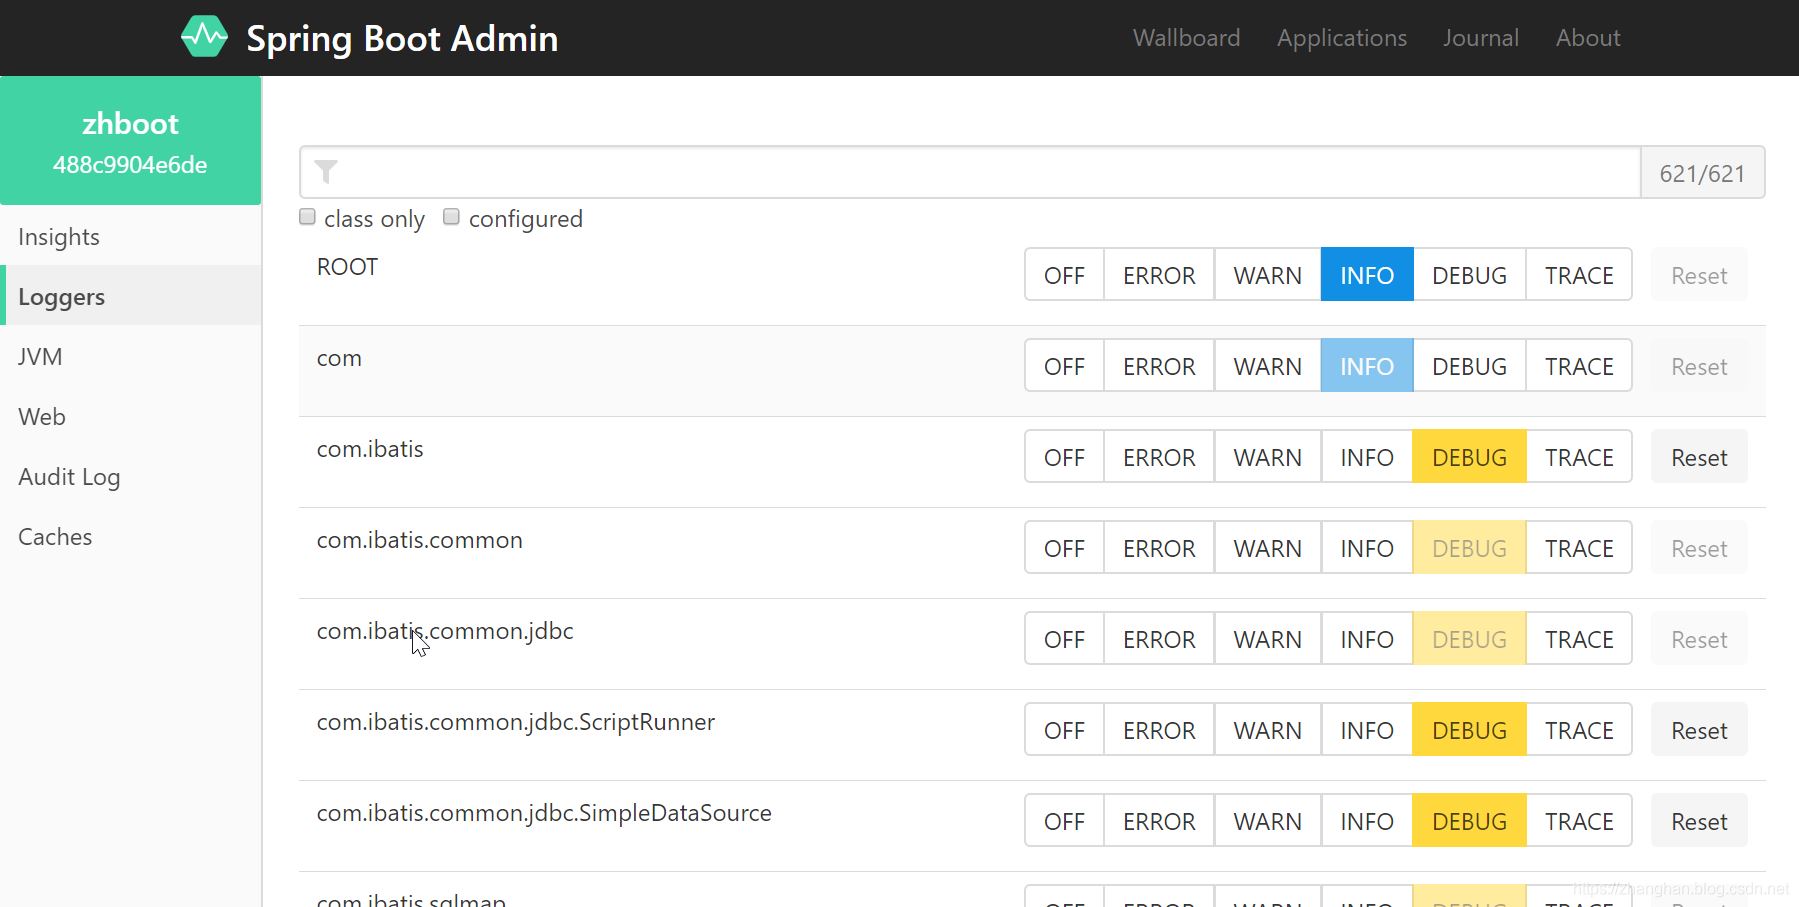Viewport: 1799px width, 907px height.
Task: Open the Wallboard page
Action: tap(1185, 37)
